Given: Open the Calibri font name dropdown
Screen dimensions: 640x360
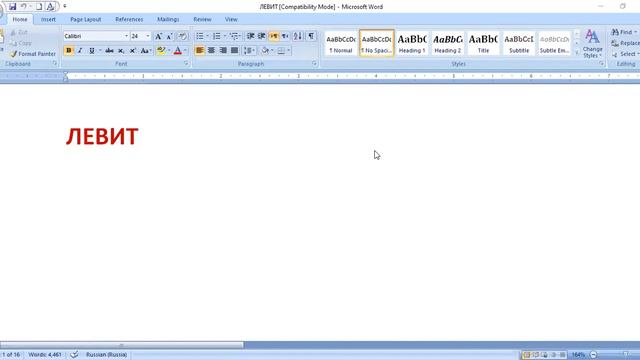Looking at the screenshot, I should [x=126, y=36].
